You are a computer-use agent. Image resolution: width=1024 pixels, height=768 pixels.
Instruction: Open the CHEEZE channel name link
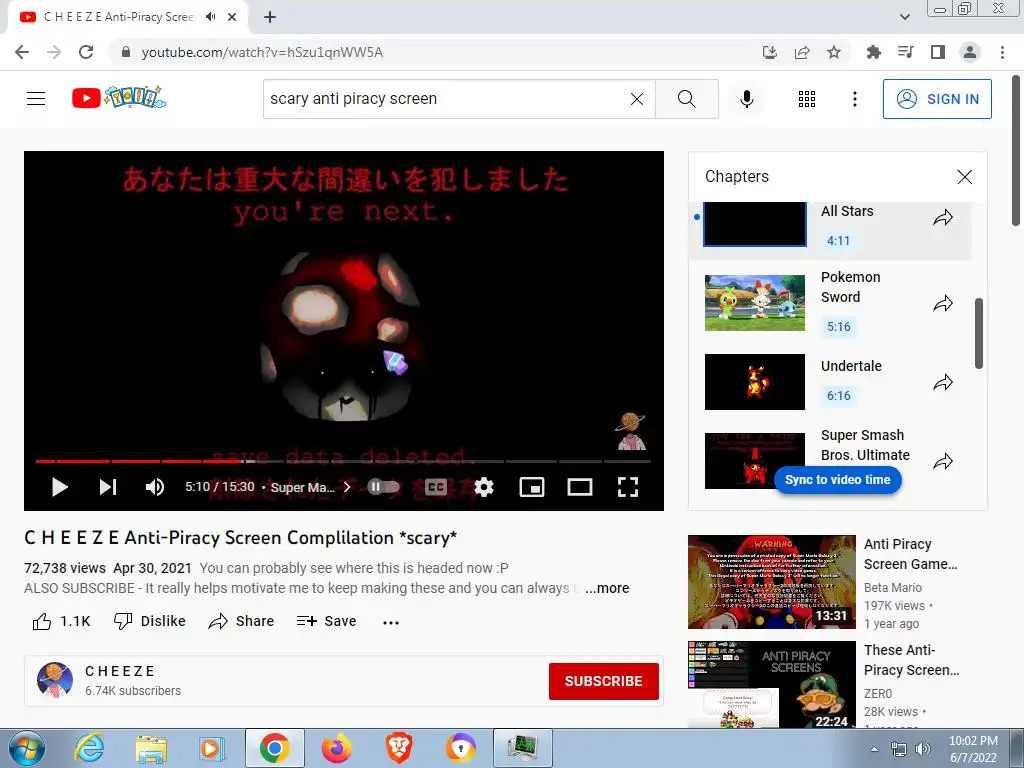pos(120,671)
